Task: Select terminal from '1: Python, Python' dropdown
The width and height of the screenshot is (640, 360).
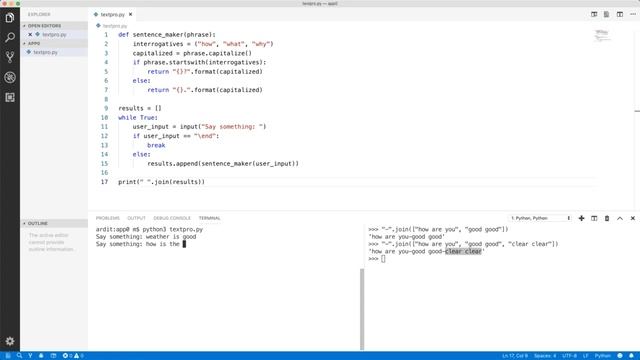Action: coord(540,218)
